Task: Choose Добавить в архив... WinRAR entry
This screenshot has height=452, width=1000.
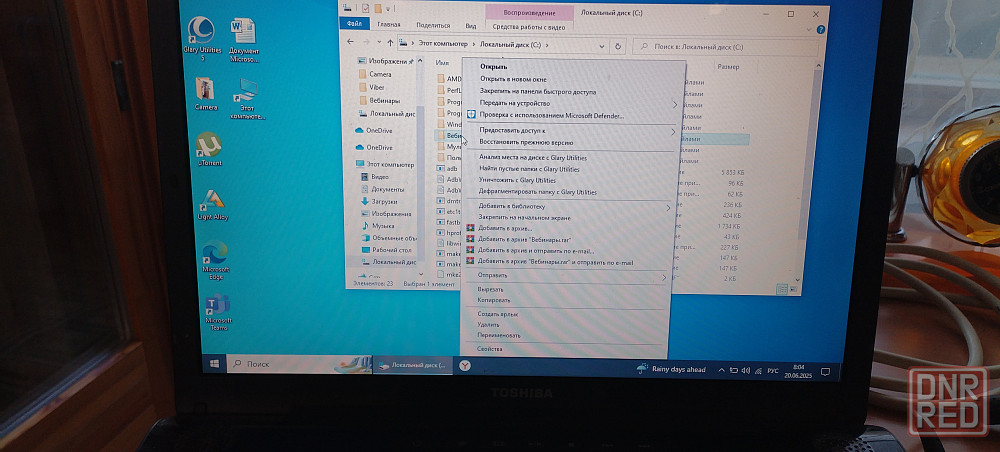Action: 504,228
